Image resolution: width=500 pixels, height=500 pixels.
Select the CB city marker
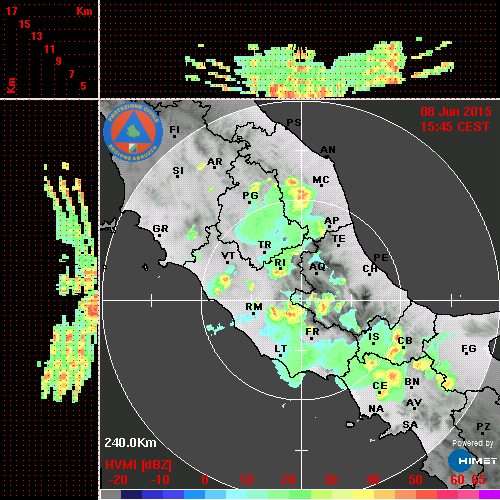[x=404, y=348]
